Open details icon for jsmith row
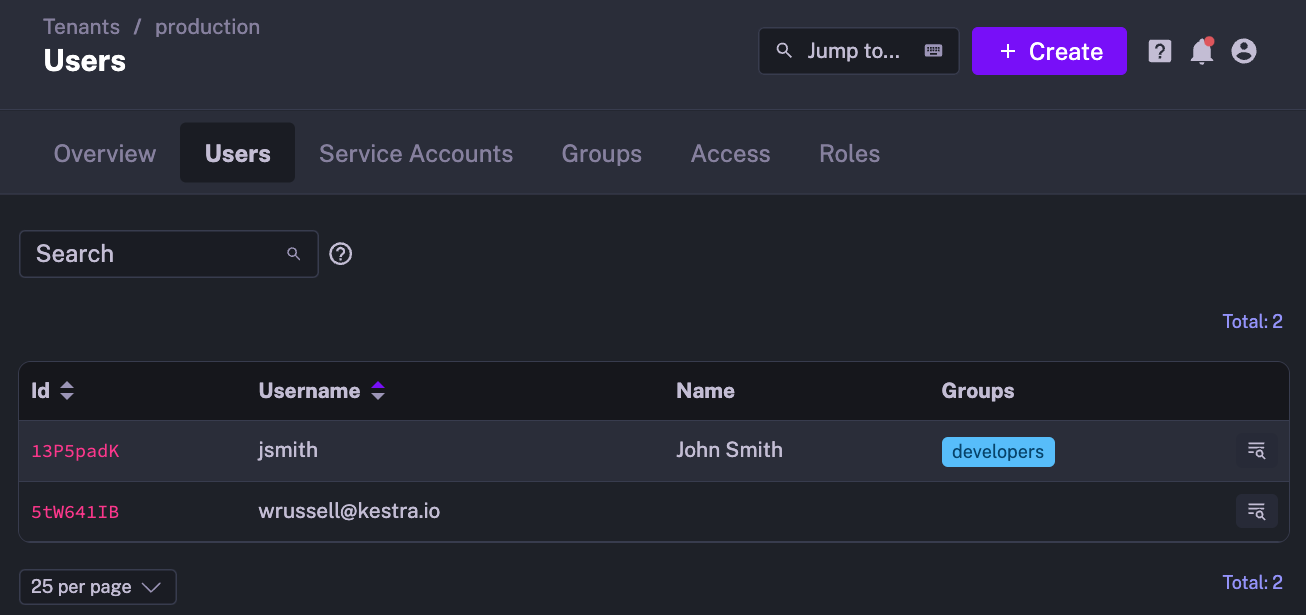This screenshot has width=1306, height=615. click(x=1256, y=451)
